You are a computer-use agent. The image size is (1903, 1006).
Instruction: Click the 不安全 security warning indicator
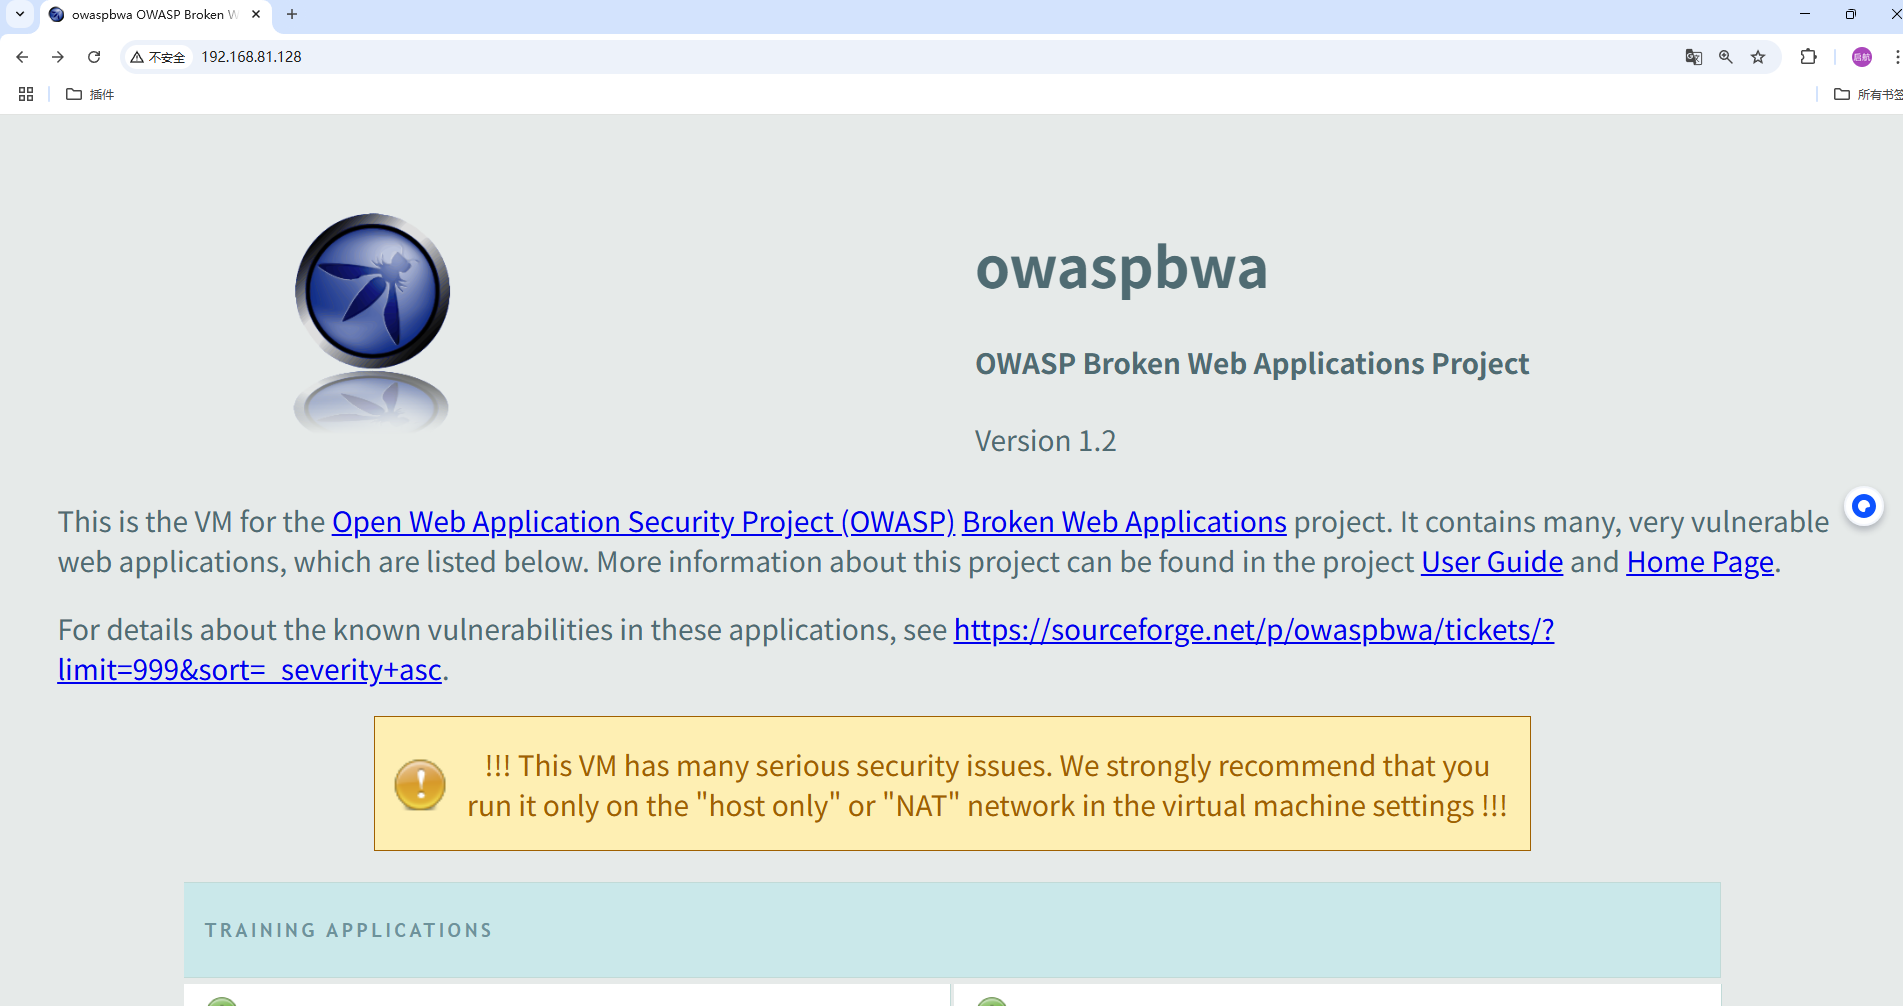click(x=158, y=57)
